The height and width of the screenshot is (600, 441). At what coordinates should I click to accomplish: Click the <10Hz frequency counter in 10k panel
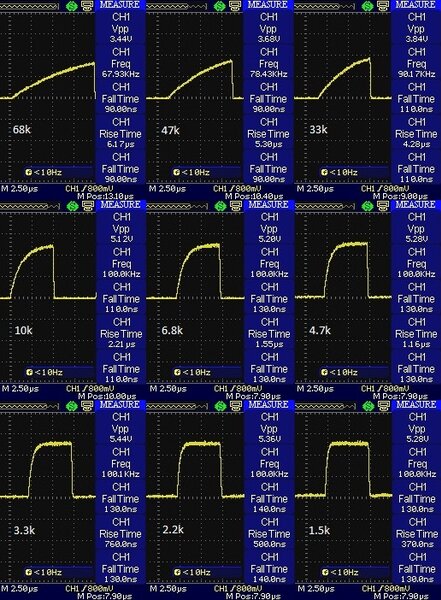click(x=44, y=372)
